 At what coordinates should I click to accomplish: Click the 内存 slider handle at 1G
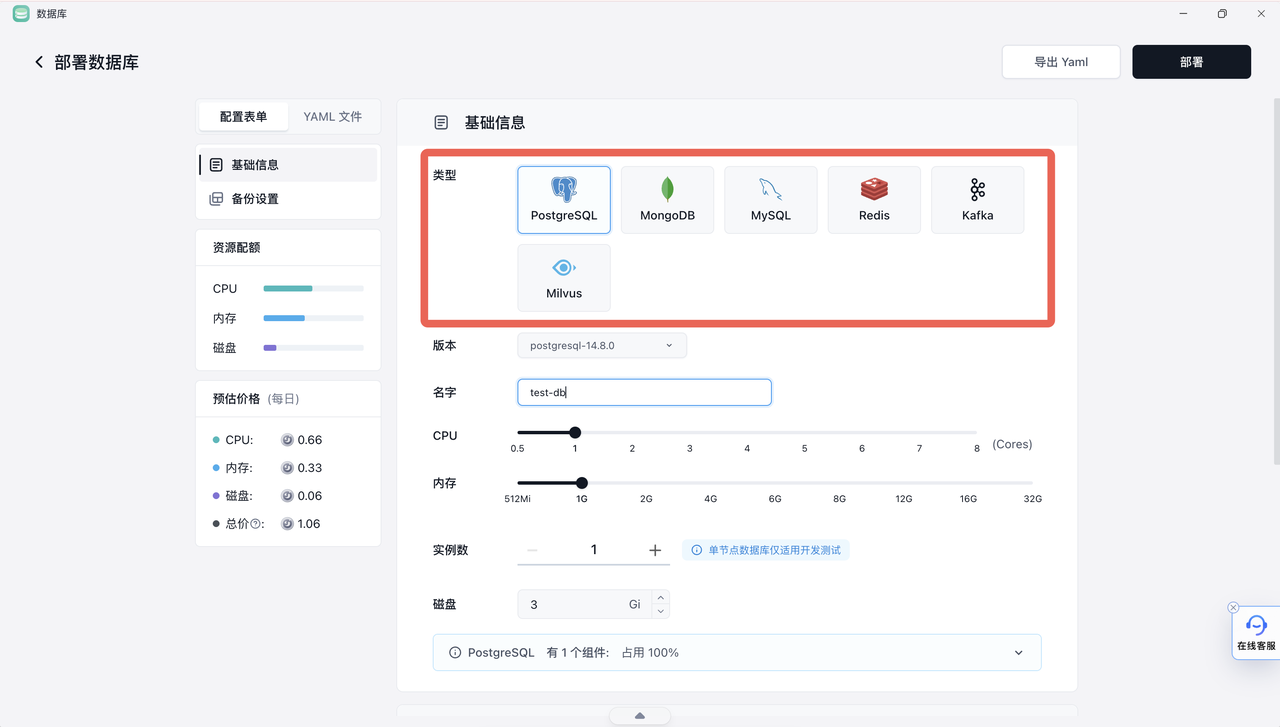pyautogui.click(x=582, y=483)
